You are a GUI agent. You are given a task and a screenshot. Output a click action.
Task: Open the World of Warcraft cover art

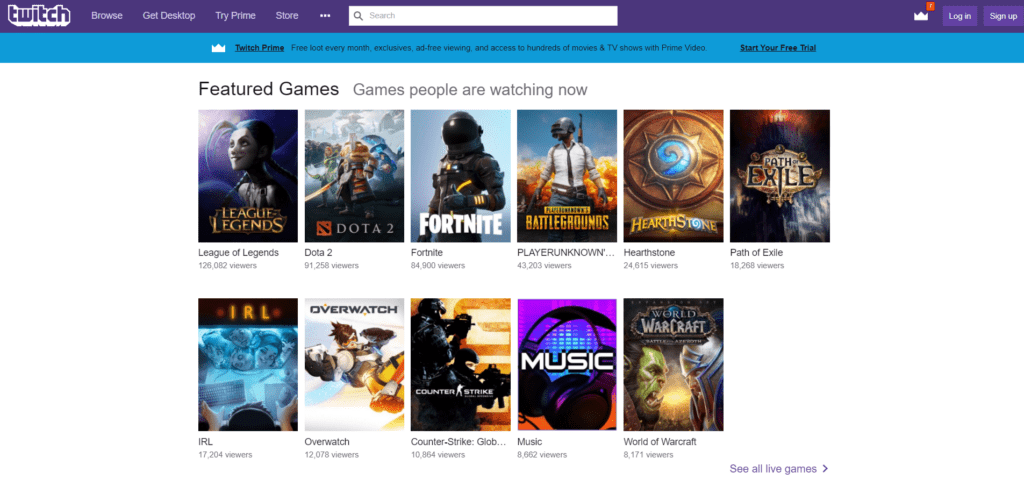tap(673, 364)
